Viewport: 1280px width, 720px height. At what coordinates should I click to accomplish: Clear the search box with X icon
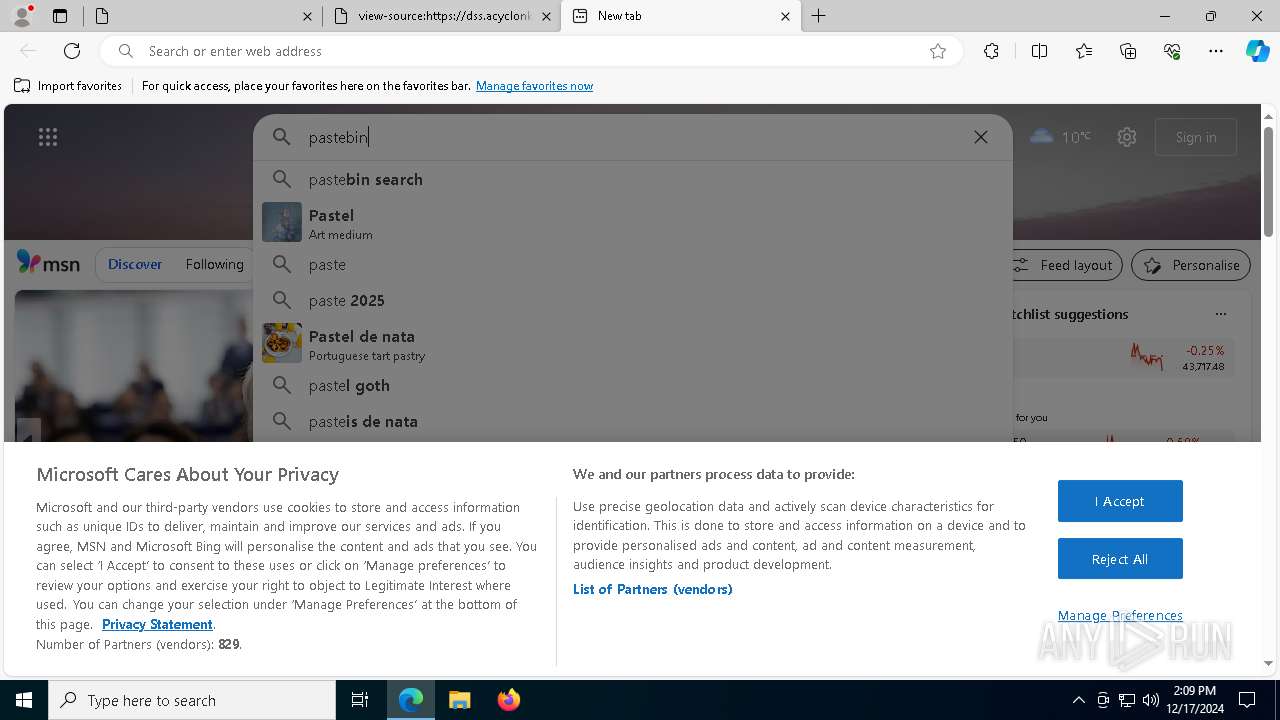pos(981,137)
